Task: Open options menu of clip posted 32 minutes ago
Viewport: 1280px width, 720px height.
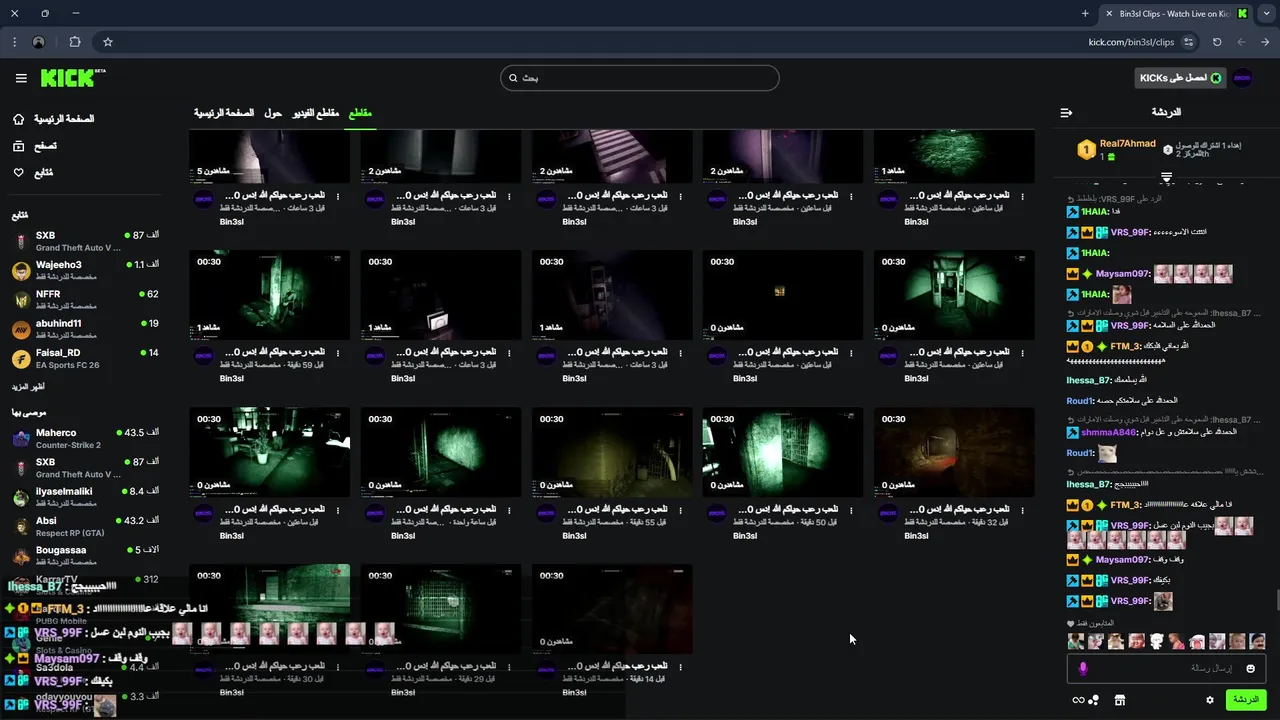Action: tap(1022, 510)
